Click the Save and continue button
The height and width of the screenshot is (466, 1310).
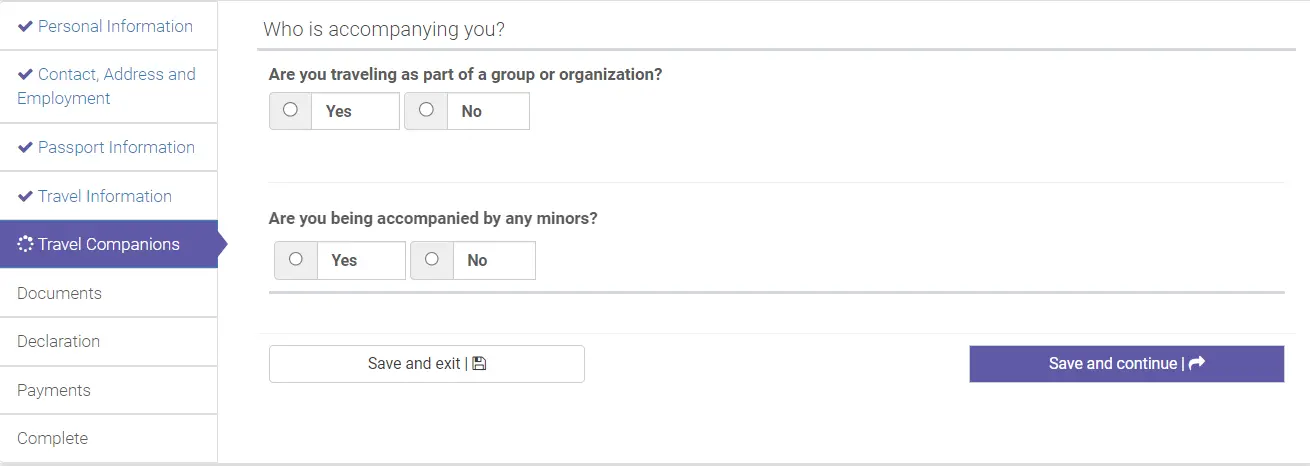coord(1126,364)
